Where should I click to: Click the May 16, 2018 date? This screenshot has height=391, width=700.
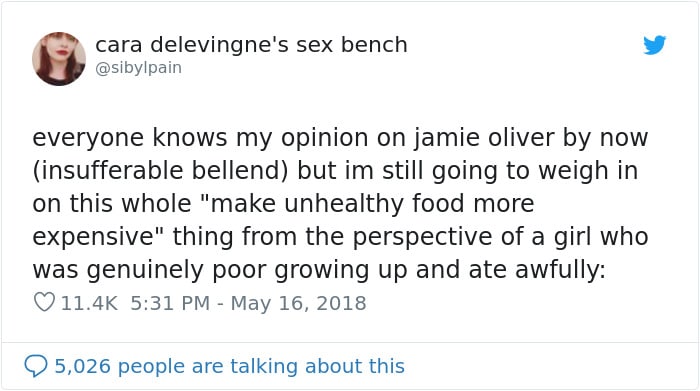tap(298, 303)
